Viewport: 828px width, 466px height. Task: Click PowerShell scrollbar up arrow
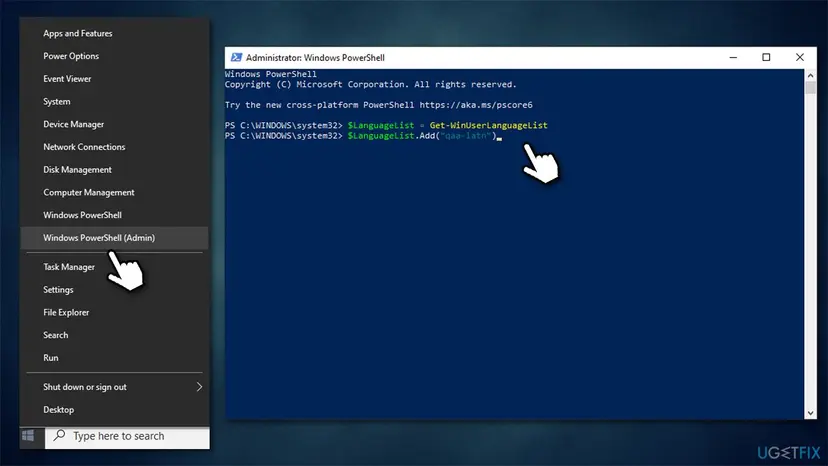[x=811, y=76]
